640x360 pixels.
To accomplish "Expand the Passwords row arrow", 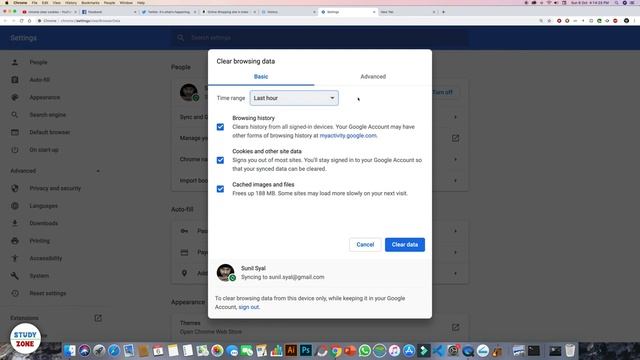I will pos(456,231).
